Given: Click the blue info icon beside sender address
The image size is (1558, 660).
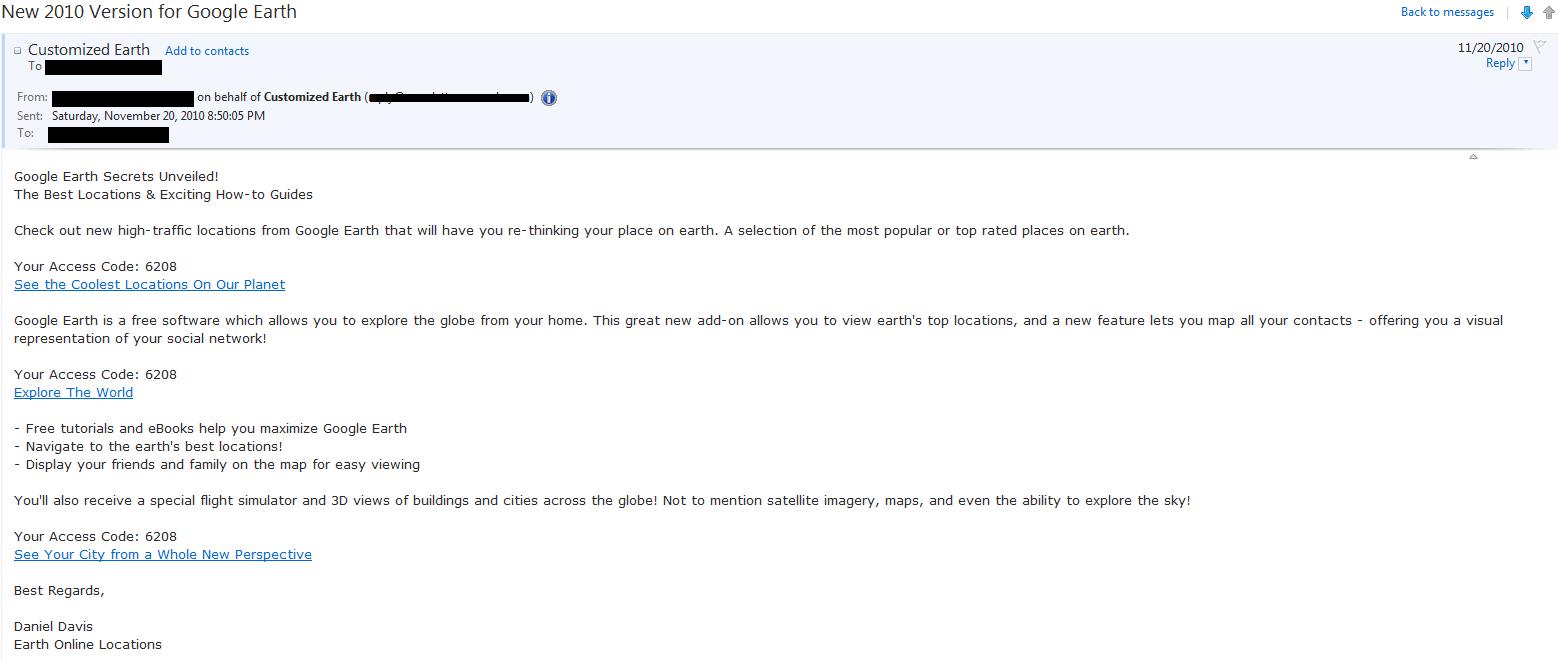Looking at the screenshot, I should coord(549,98).
